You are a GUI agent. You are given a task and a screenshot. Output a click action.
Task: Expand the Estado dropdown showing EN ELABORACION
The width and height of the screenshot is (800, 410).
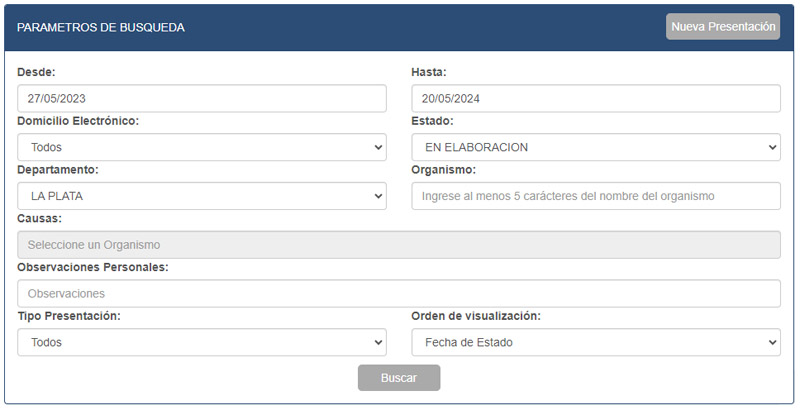pos(595,147)
